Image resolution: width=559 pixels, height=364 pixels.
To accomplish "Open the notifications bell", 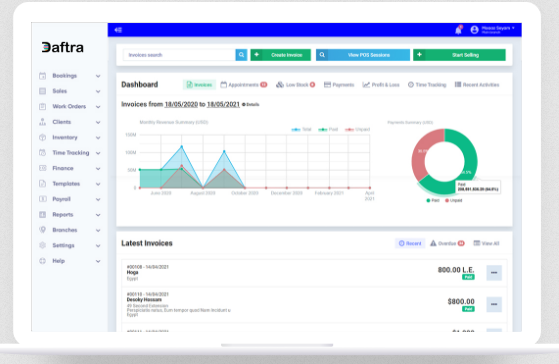I will pos(458,30).
